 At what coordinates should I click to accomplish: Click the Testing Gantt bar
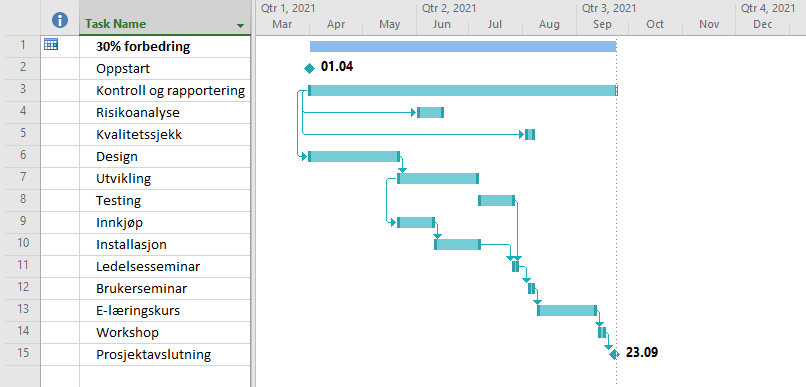click(x=497, y=200)
